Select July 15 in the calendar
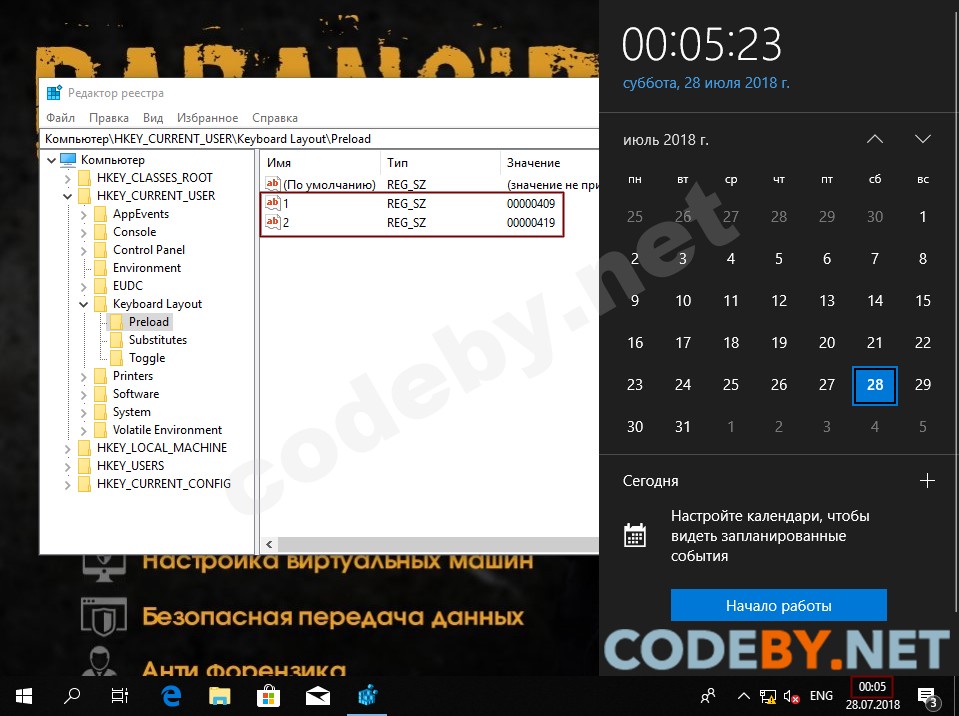Screen dimensions: 959x716 923,300
